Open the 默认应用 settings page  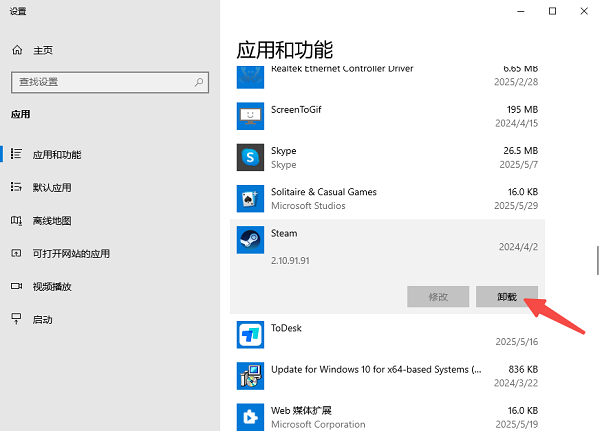pos(52,187)
